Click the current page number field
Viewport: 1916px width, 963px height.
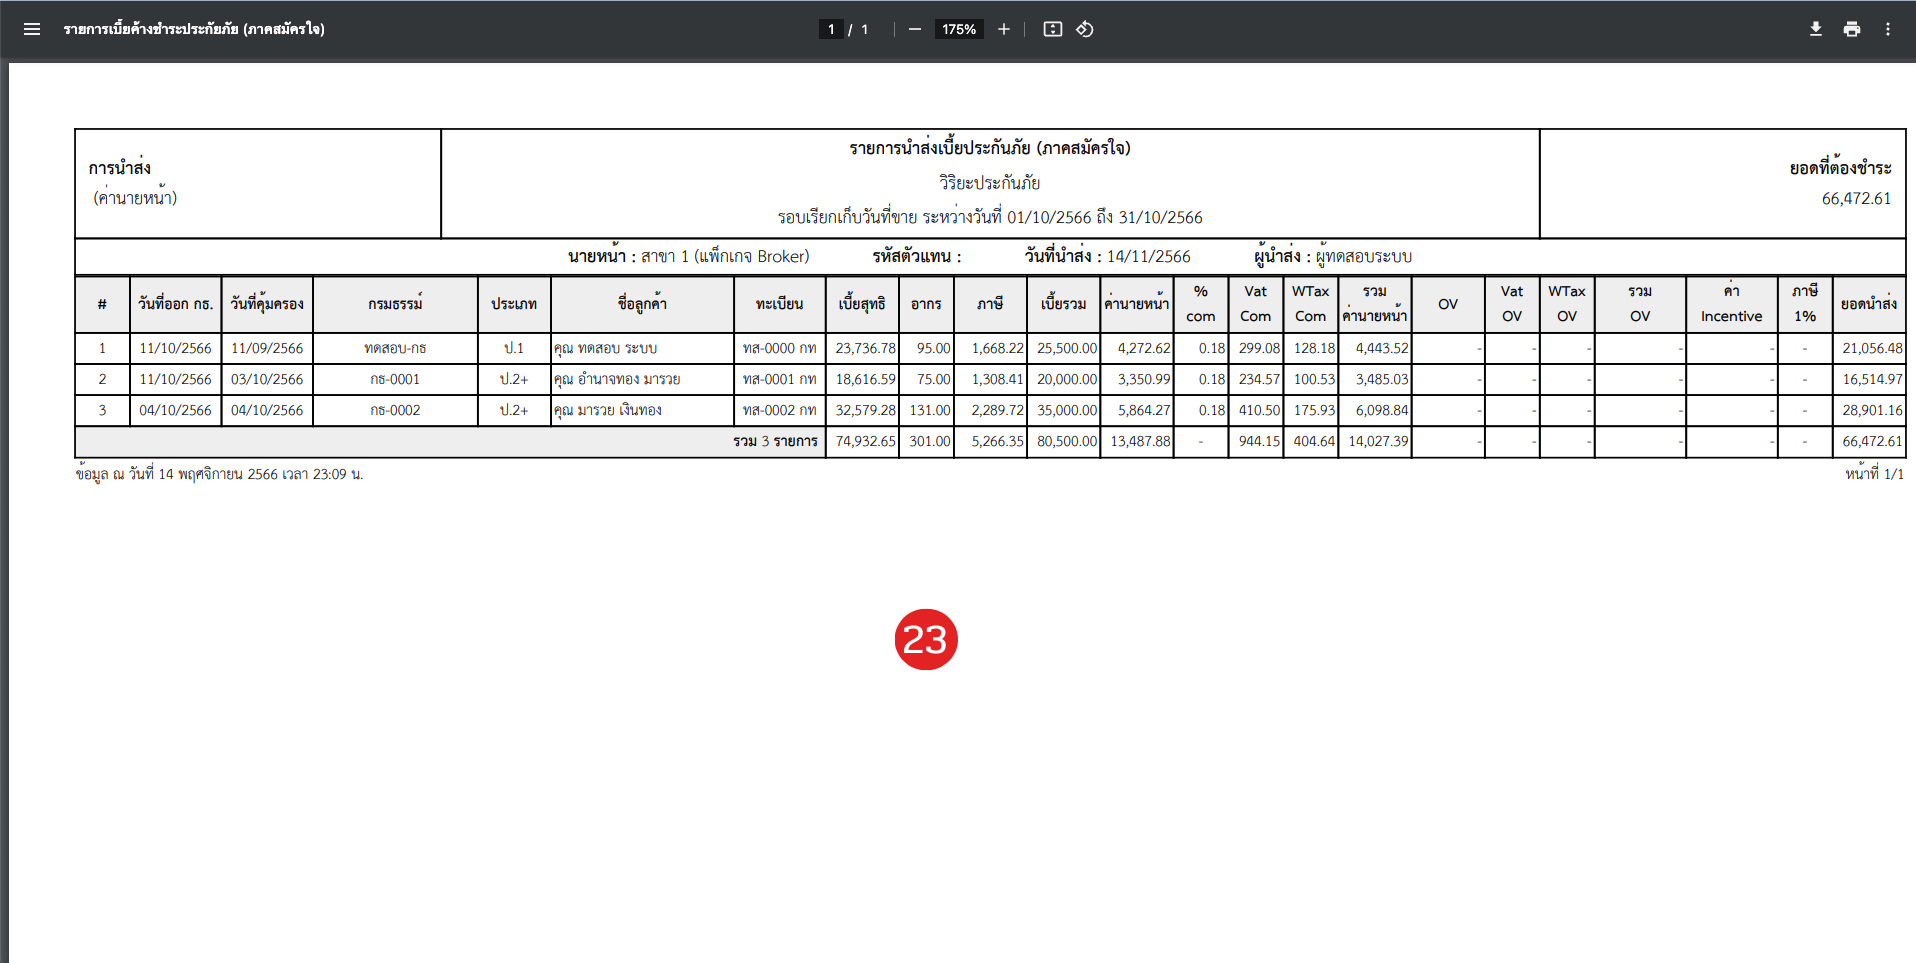point(831,29)
